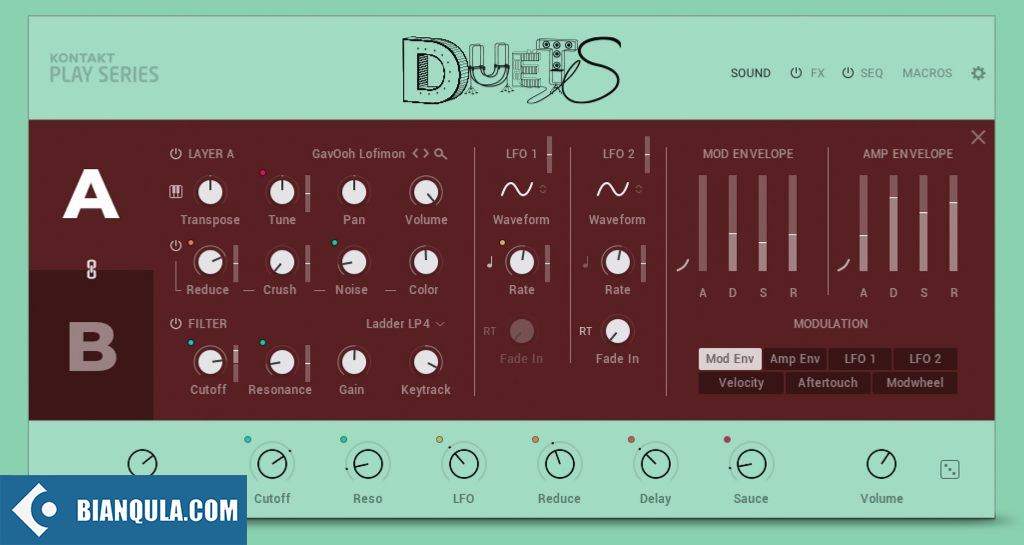Select the Modwheel modulation source
Image resolution: width=1024 pixels, height=545 pixels.
tap(914, 383)
